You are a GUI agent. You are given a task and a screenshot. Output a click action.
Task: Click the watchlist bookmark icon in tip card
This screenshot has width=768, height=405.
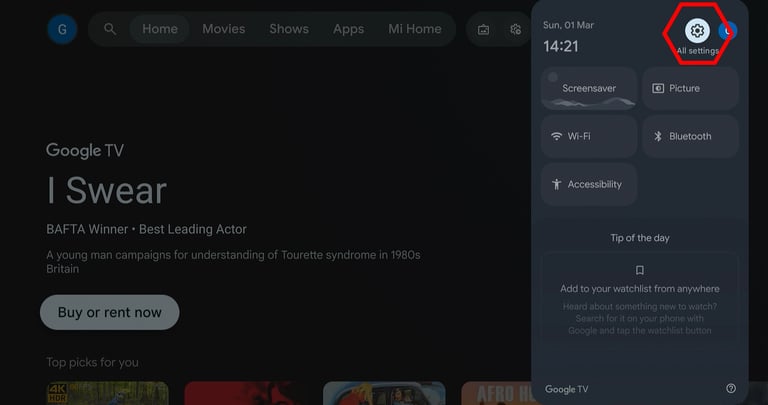pyautogui.click(x=640, y=270)
